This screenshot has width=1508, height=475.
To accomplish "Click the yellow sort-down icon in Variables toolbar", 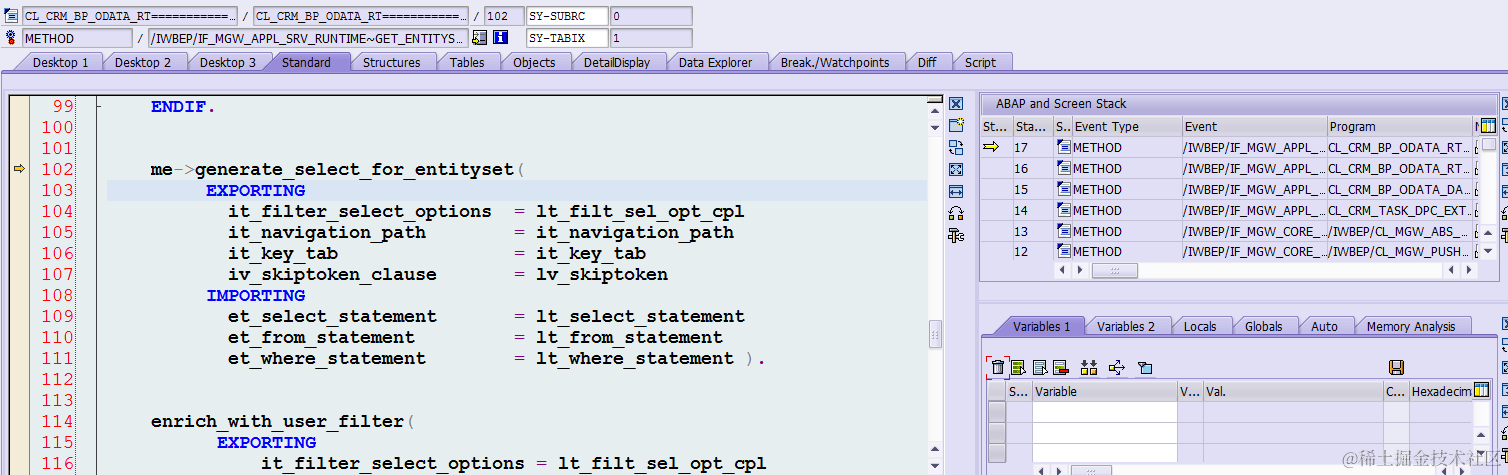I will click(1089, 367).
